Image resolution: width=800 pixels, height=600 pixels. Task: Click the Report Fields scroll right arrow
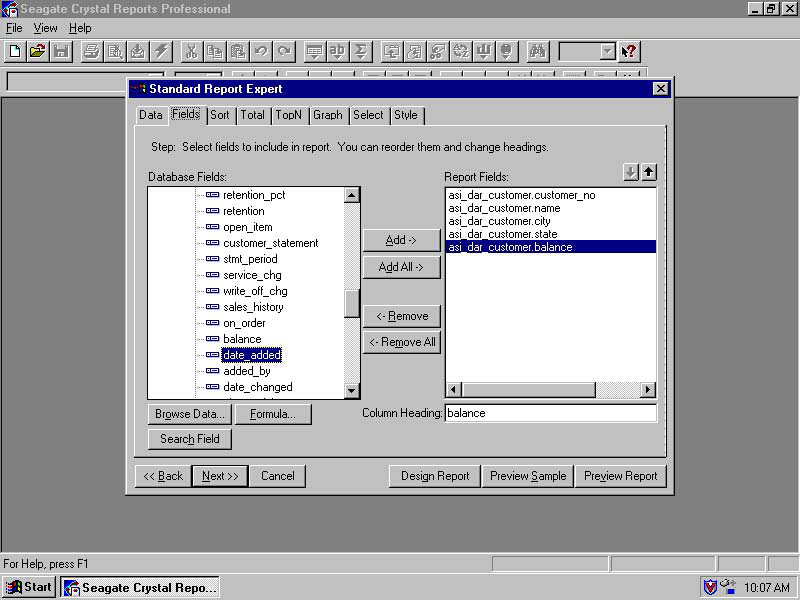pos(647,390)
